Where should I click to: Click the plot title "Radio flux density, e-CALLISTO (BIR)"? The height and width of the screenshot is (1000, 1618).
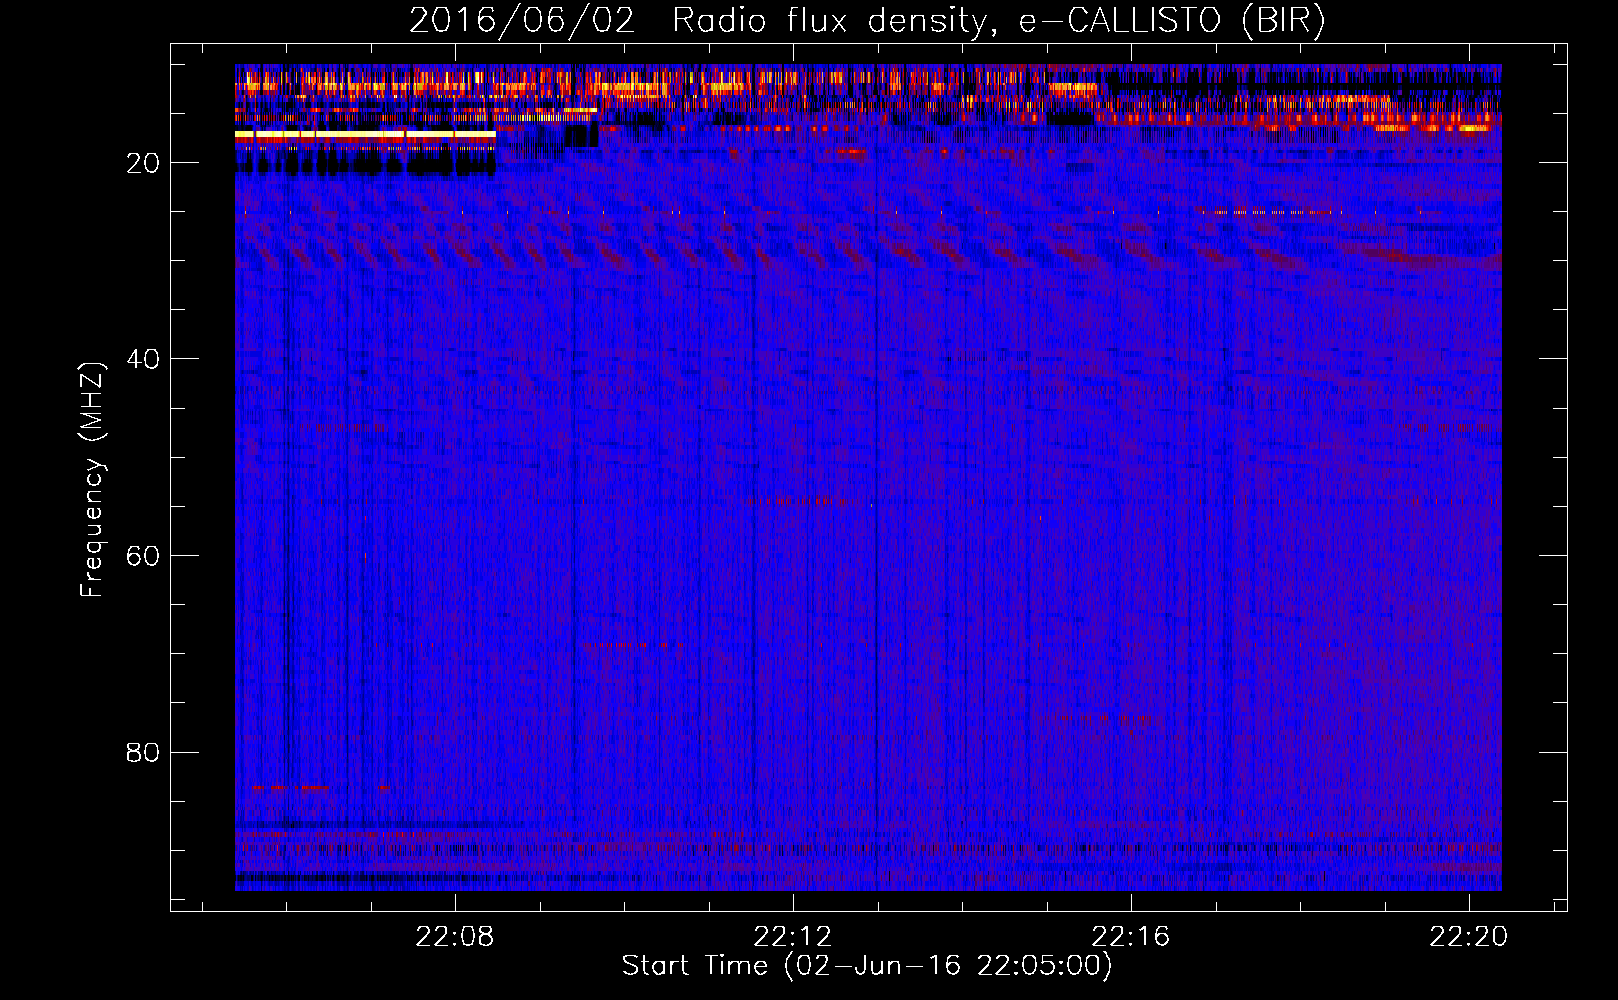(x=998, y=21)
